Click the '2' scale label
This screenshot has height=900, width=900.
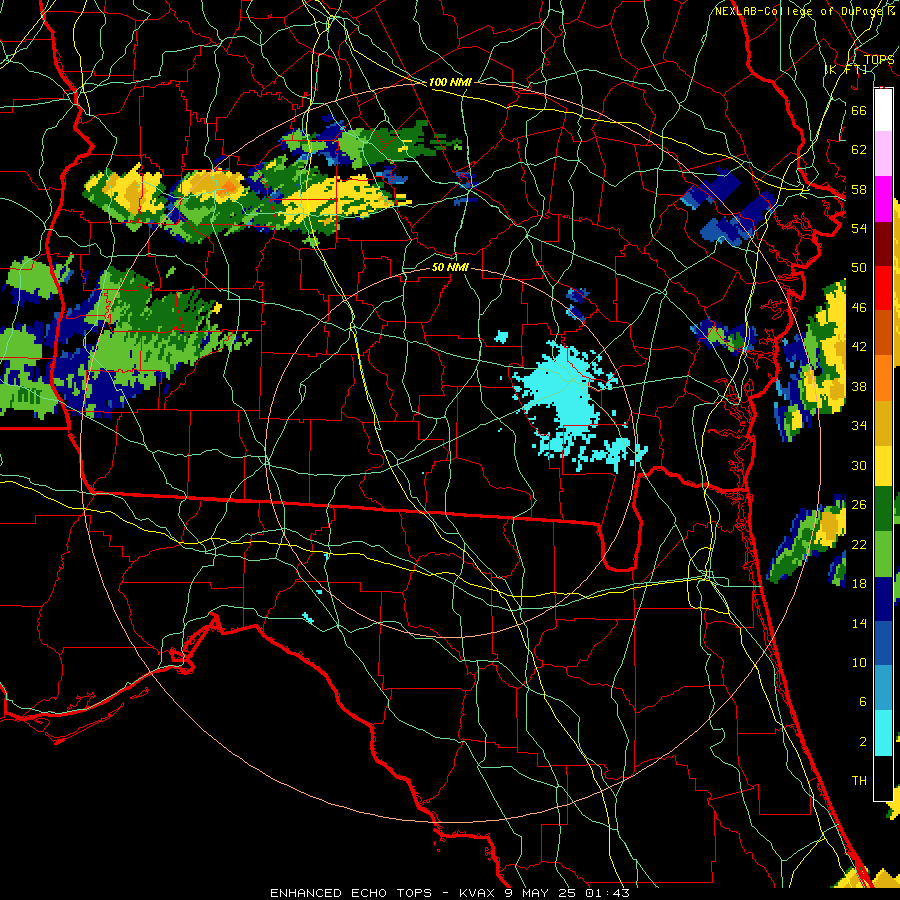(x=862, y=742)
